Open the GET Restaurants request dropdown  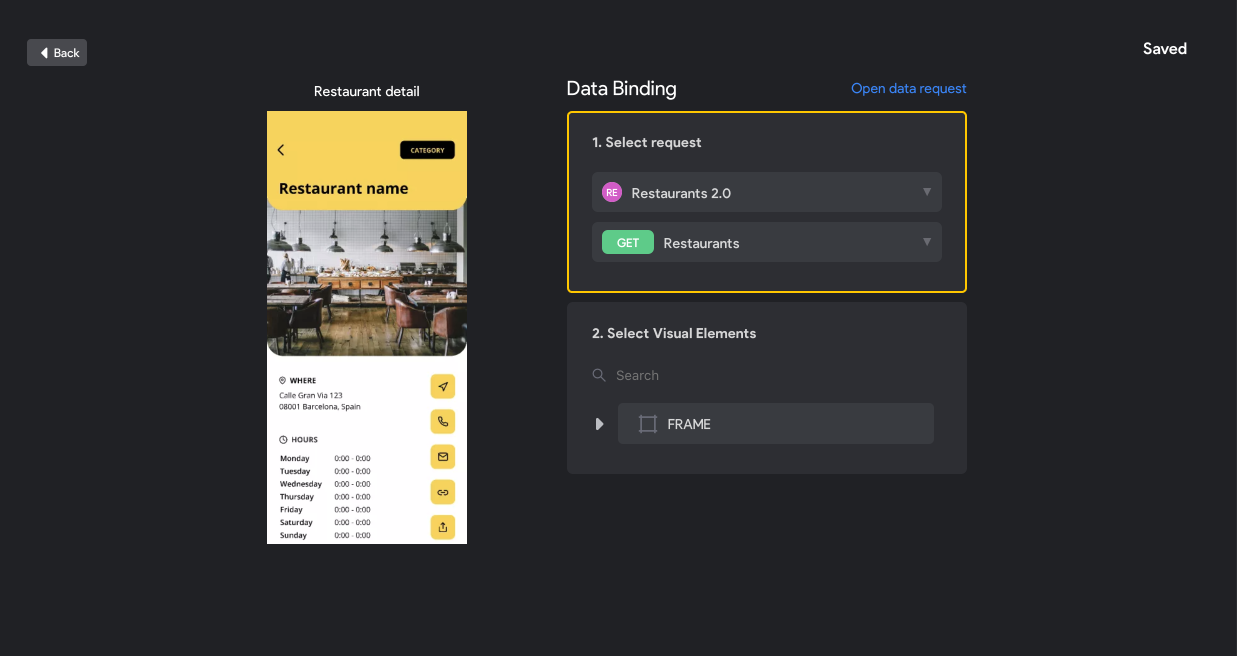pos(766,242)
